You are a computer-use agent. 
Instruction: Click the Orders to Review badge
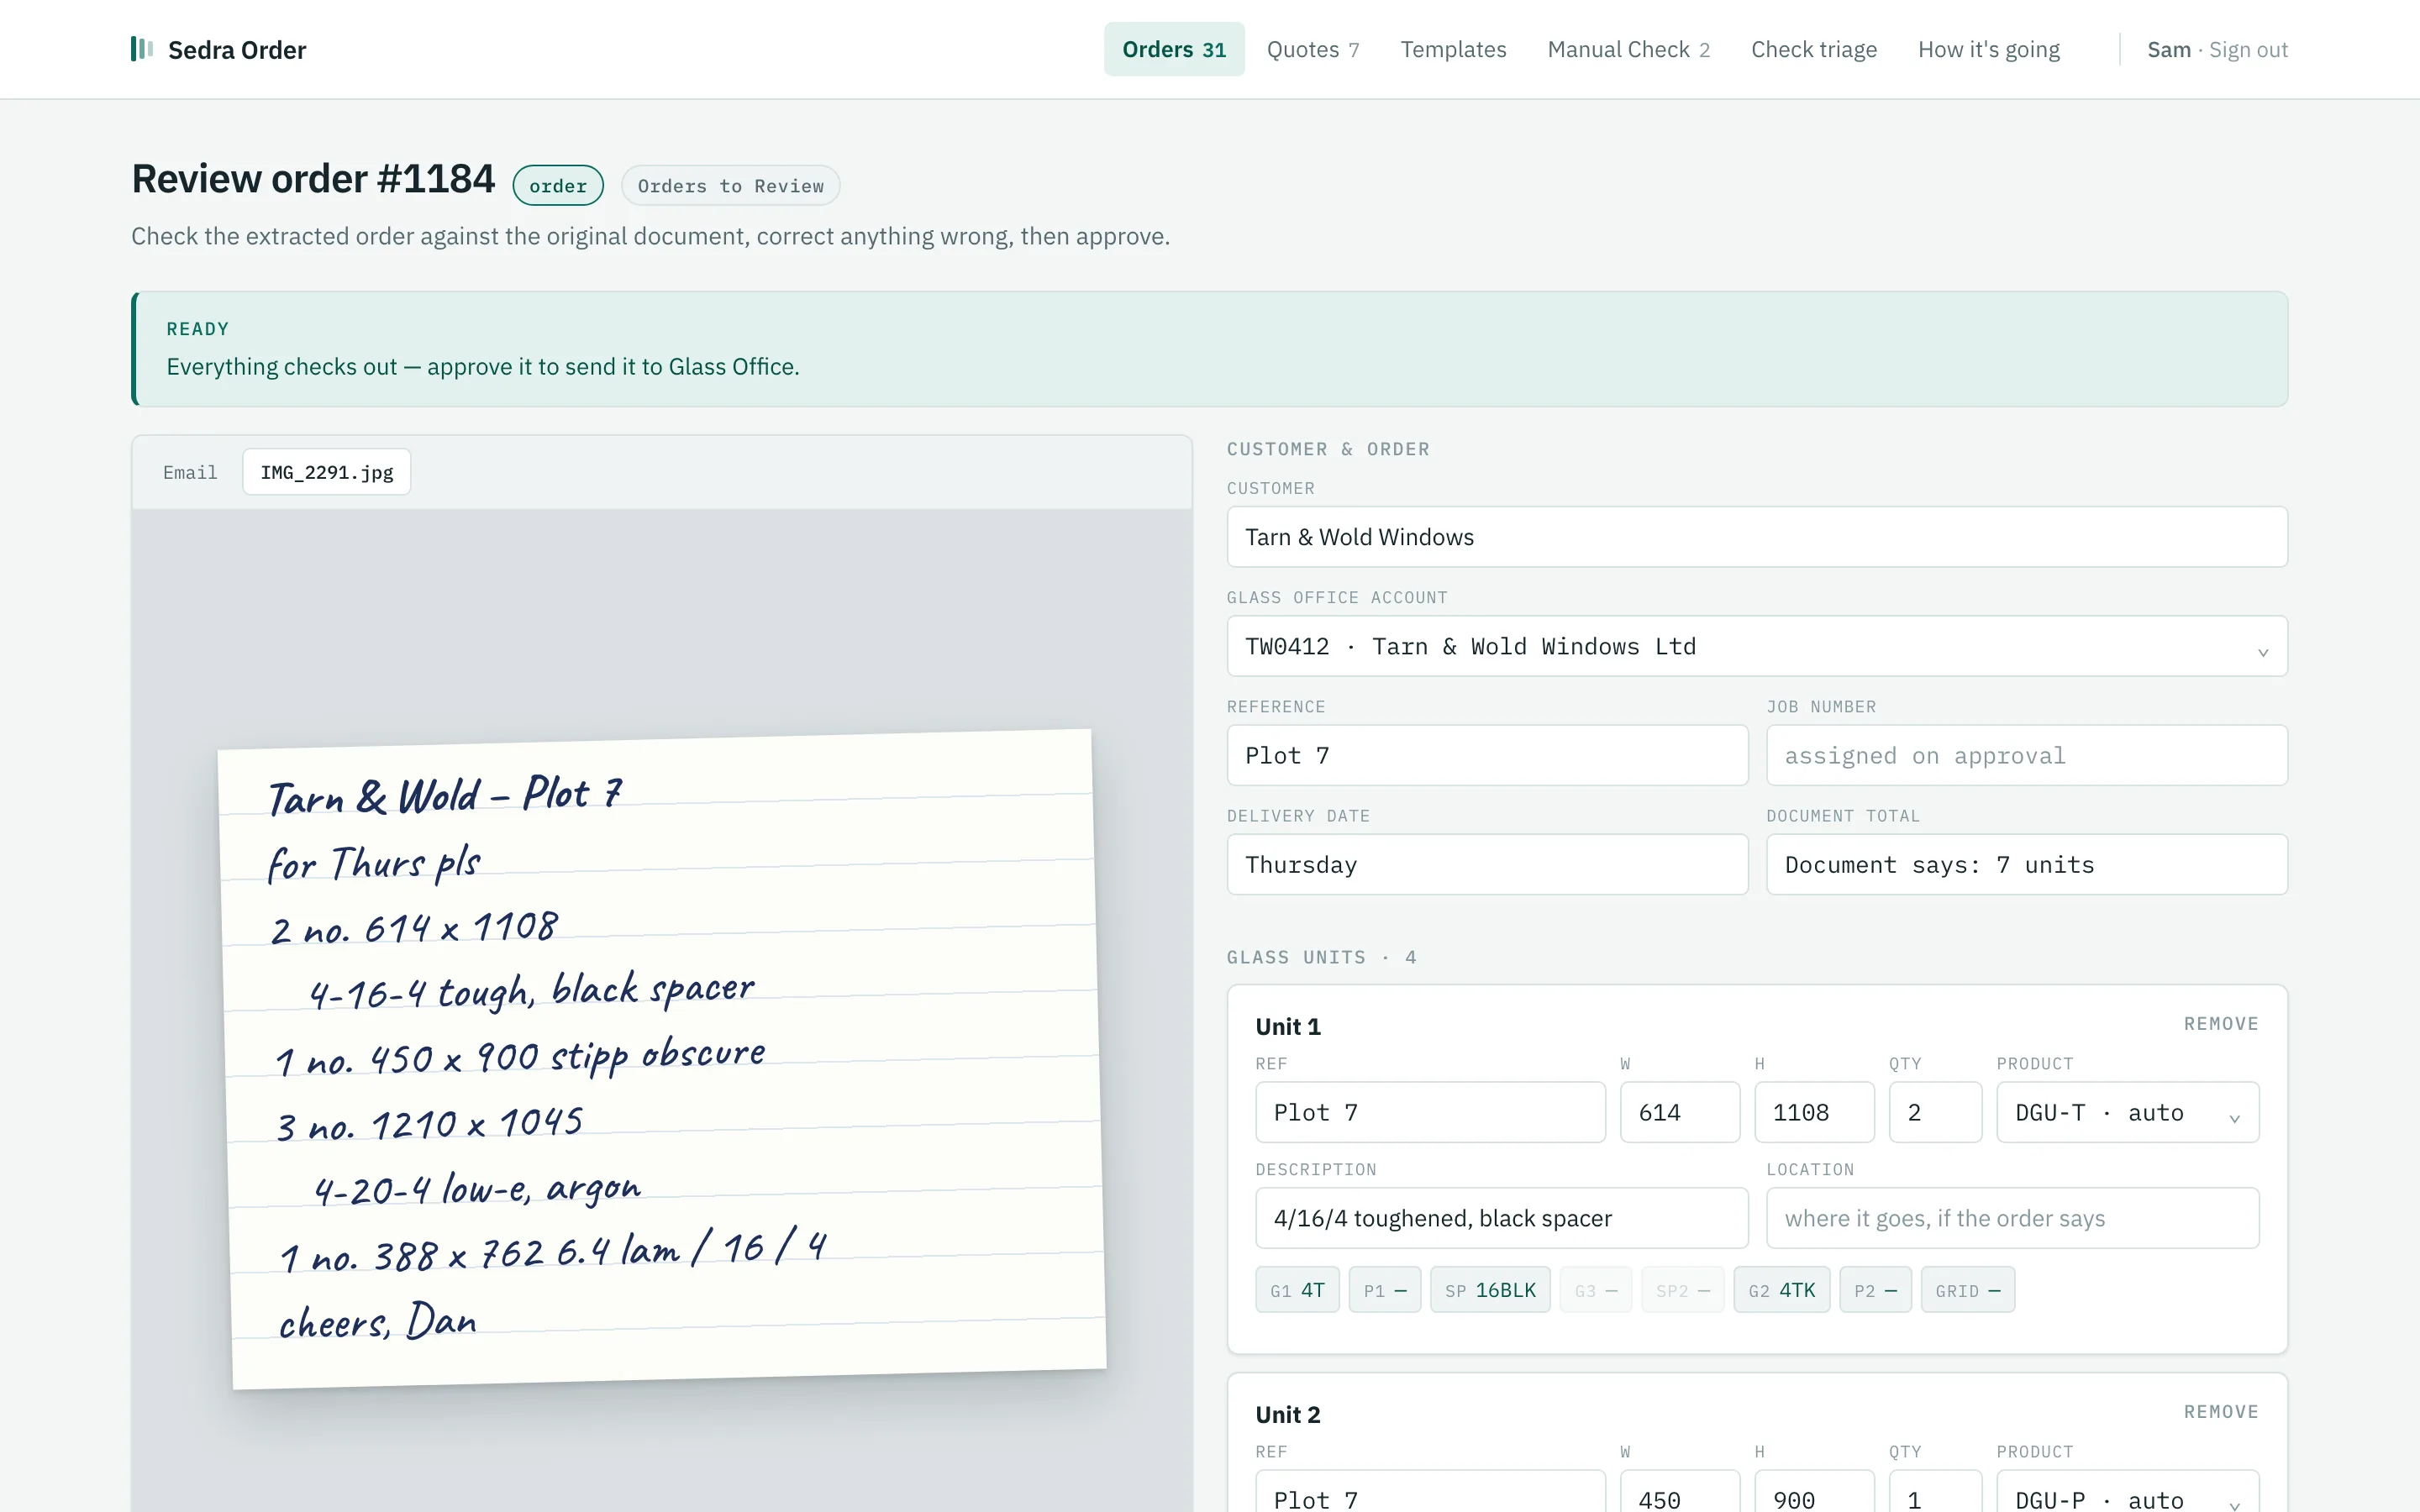[x=730, y=185]
